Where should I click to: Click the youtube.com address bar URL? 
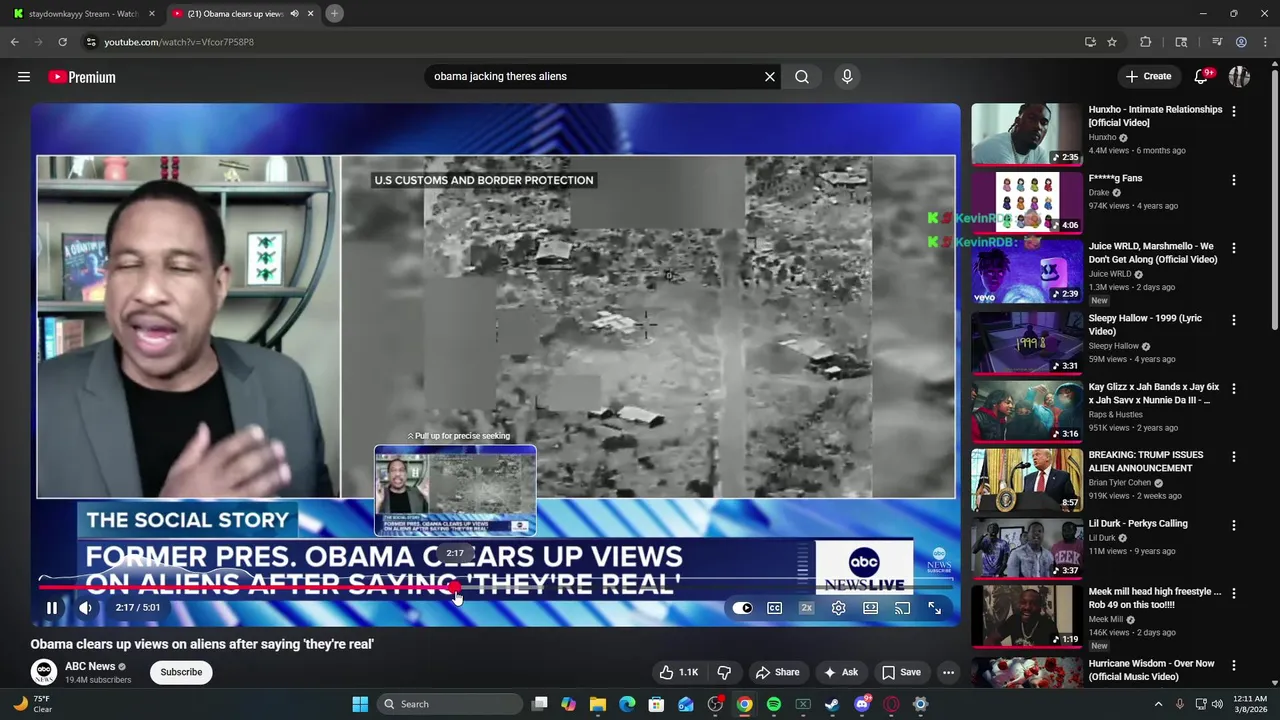(x=179, y=42)
